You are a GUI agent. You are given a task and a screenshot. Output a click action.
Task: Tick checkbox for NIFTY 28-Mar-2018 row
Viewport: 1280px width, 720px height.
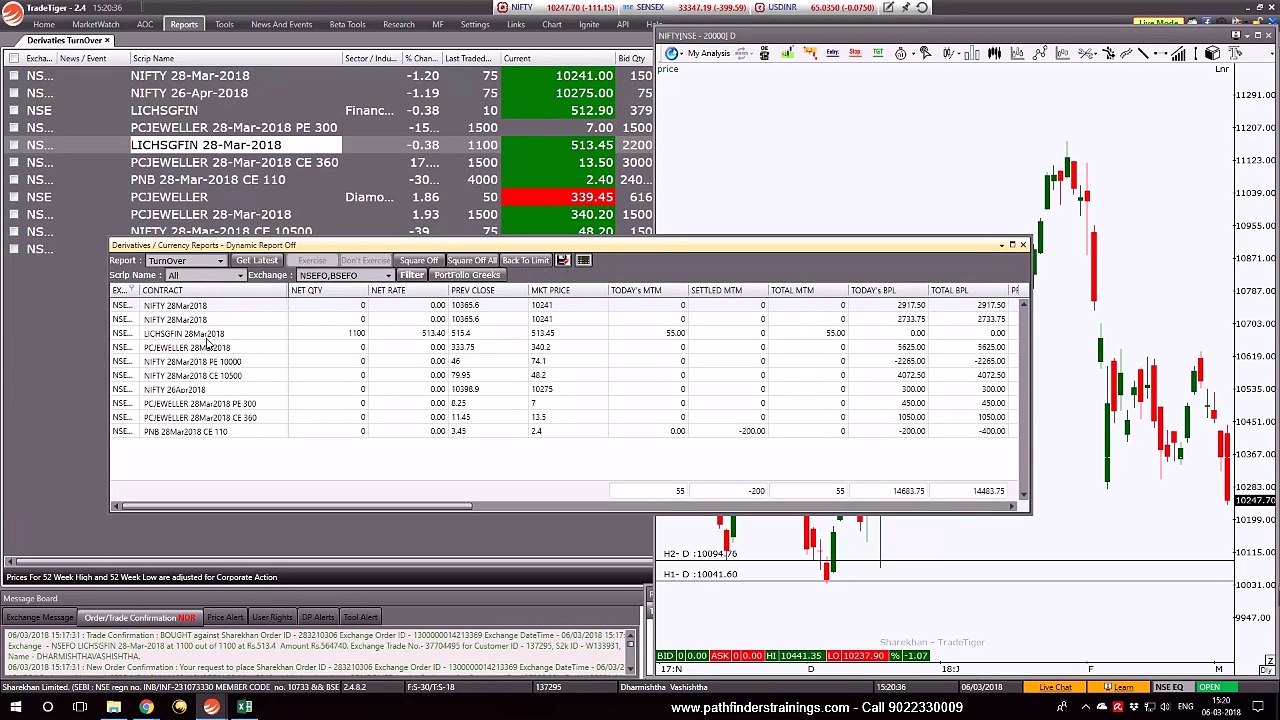(x=14, y=75)
